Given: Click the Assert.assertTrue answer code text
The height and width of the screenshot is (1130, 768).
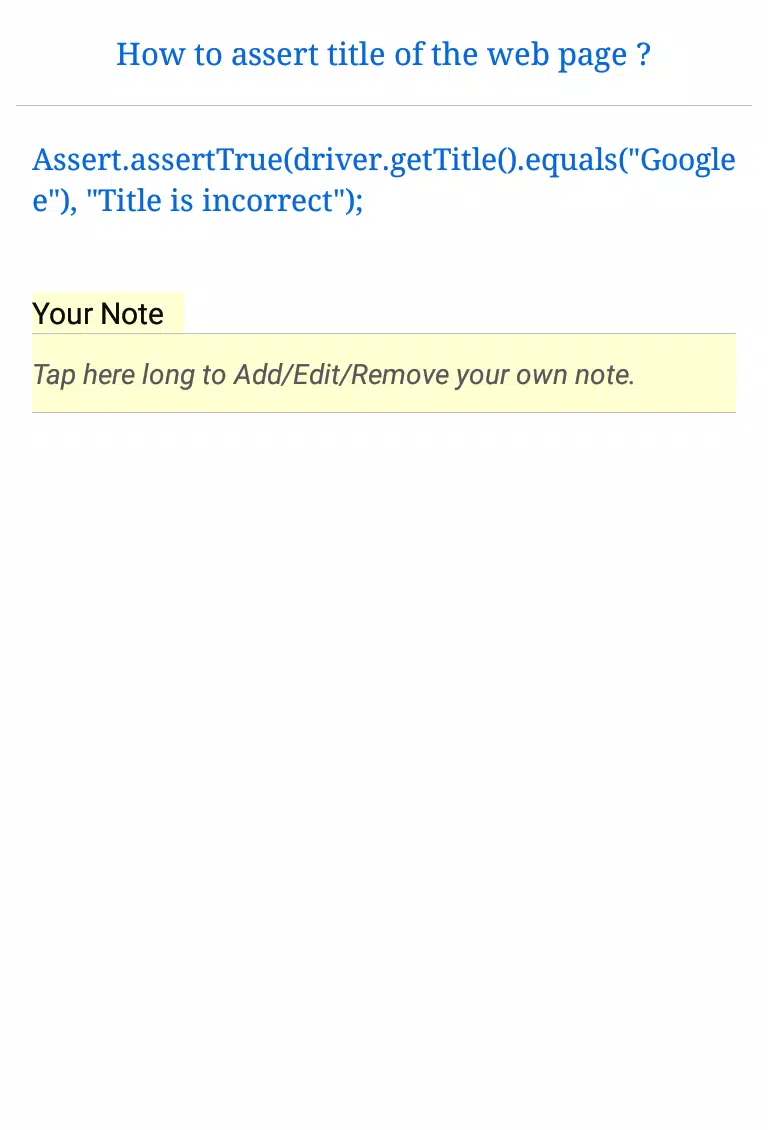Looking at the screenshot, I should pyautogui.click(x=383, y=180).
